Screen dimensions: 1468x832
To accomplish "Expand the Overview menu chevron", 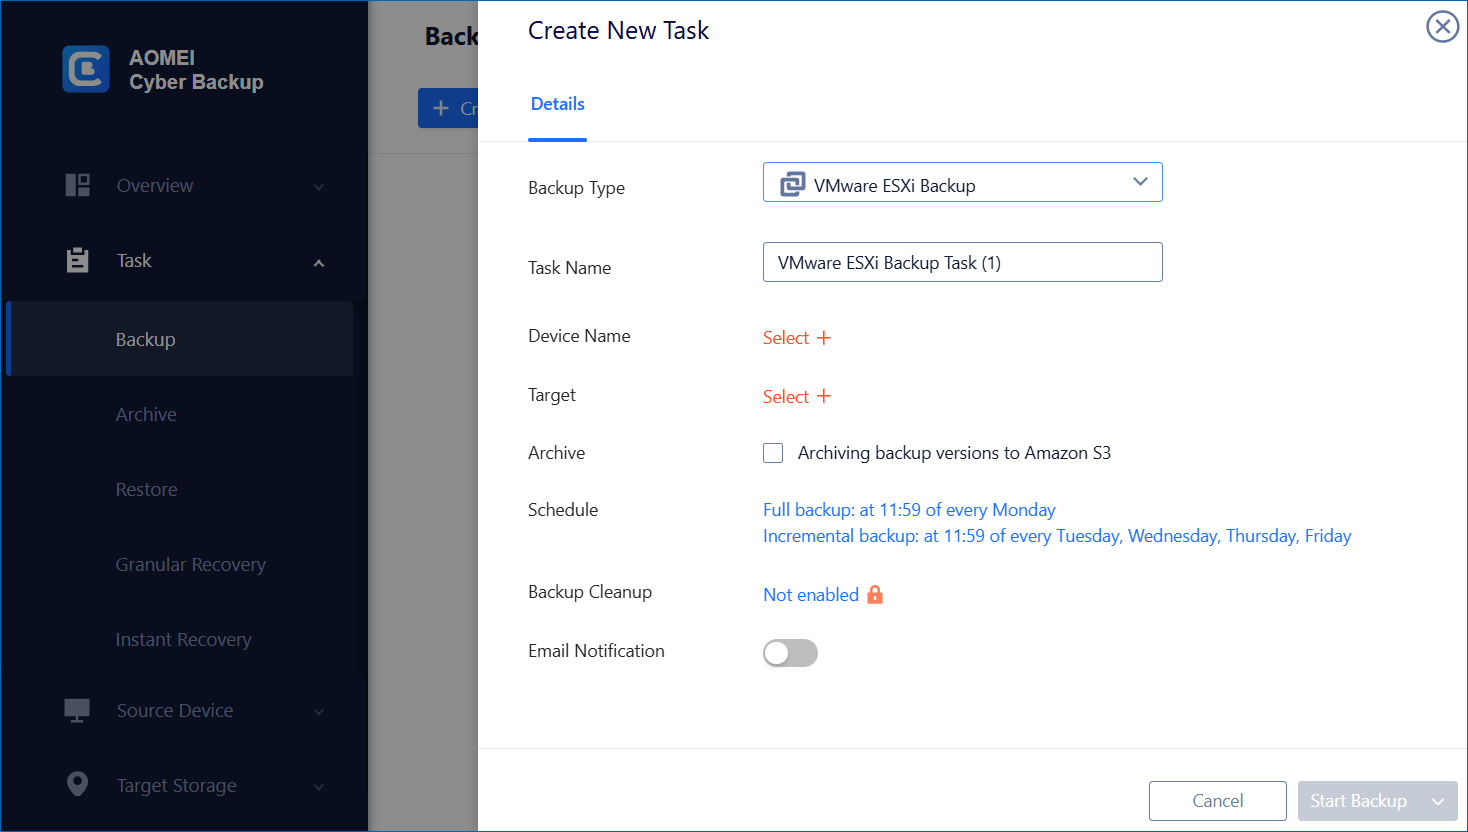I will click(319, 187).
